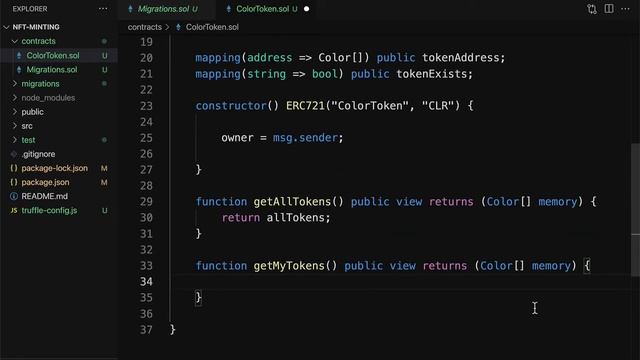The height and width of the screenshot is (360, 640).
Task: Click the EXPLORER panel title
Action: point(30,9)
